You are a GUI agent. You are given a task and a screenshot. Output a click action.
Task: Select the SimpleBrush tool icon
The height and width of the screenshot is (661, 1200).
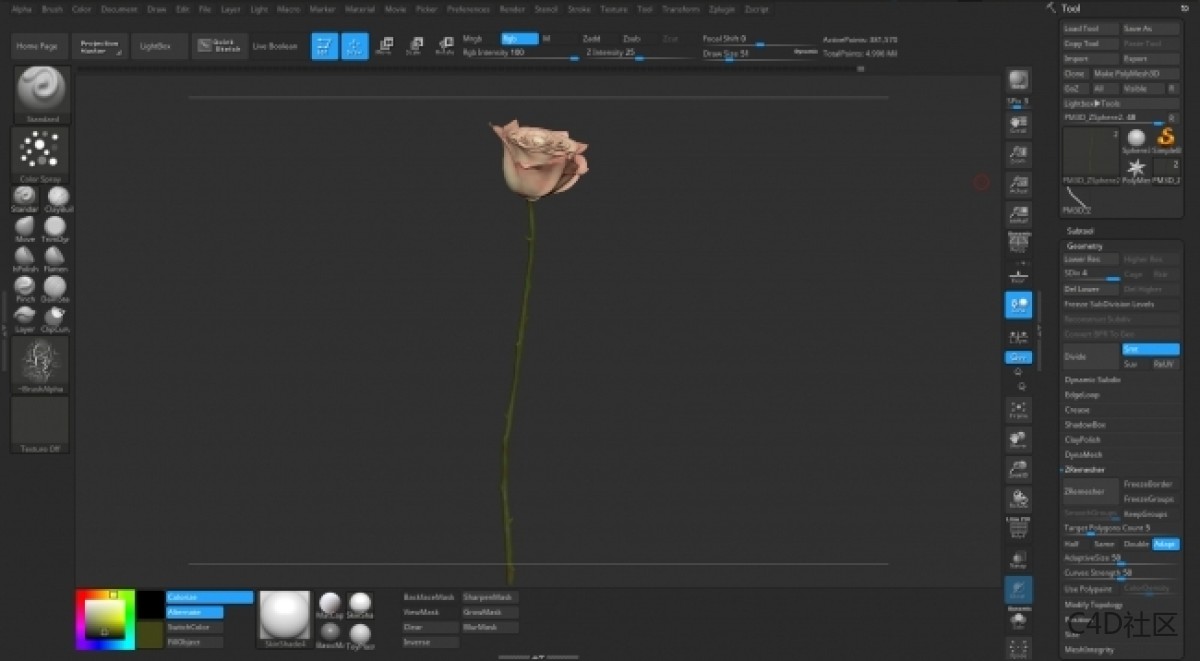point(1165,138)
